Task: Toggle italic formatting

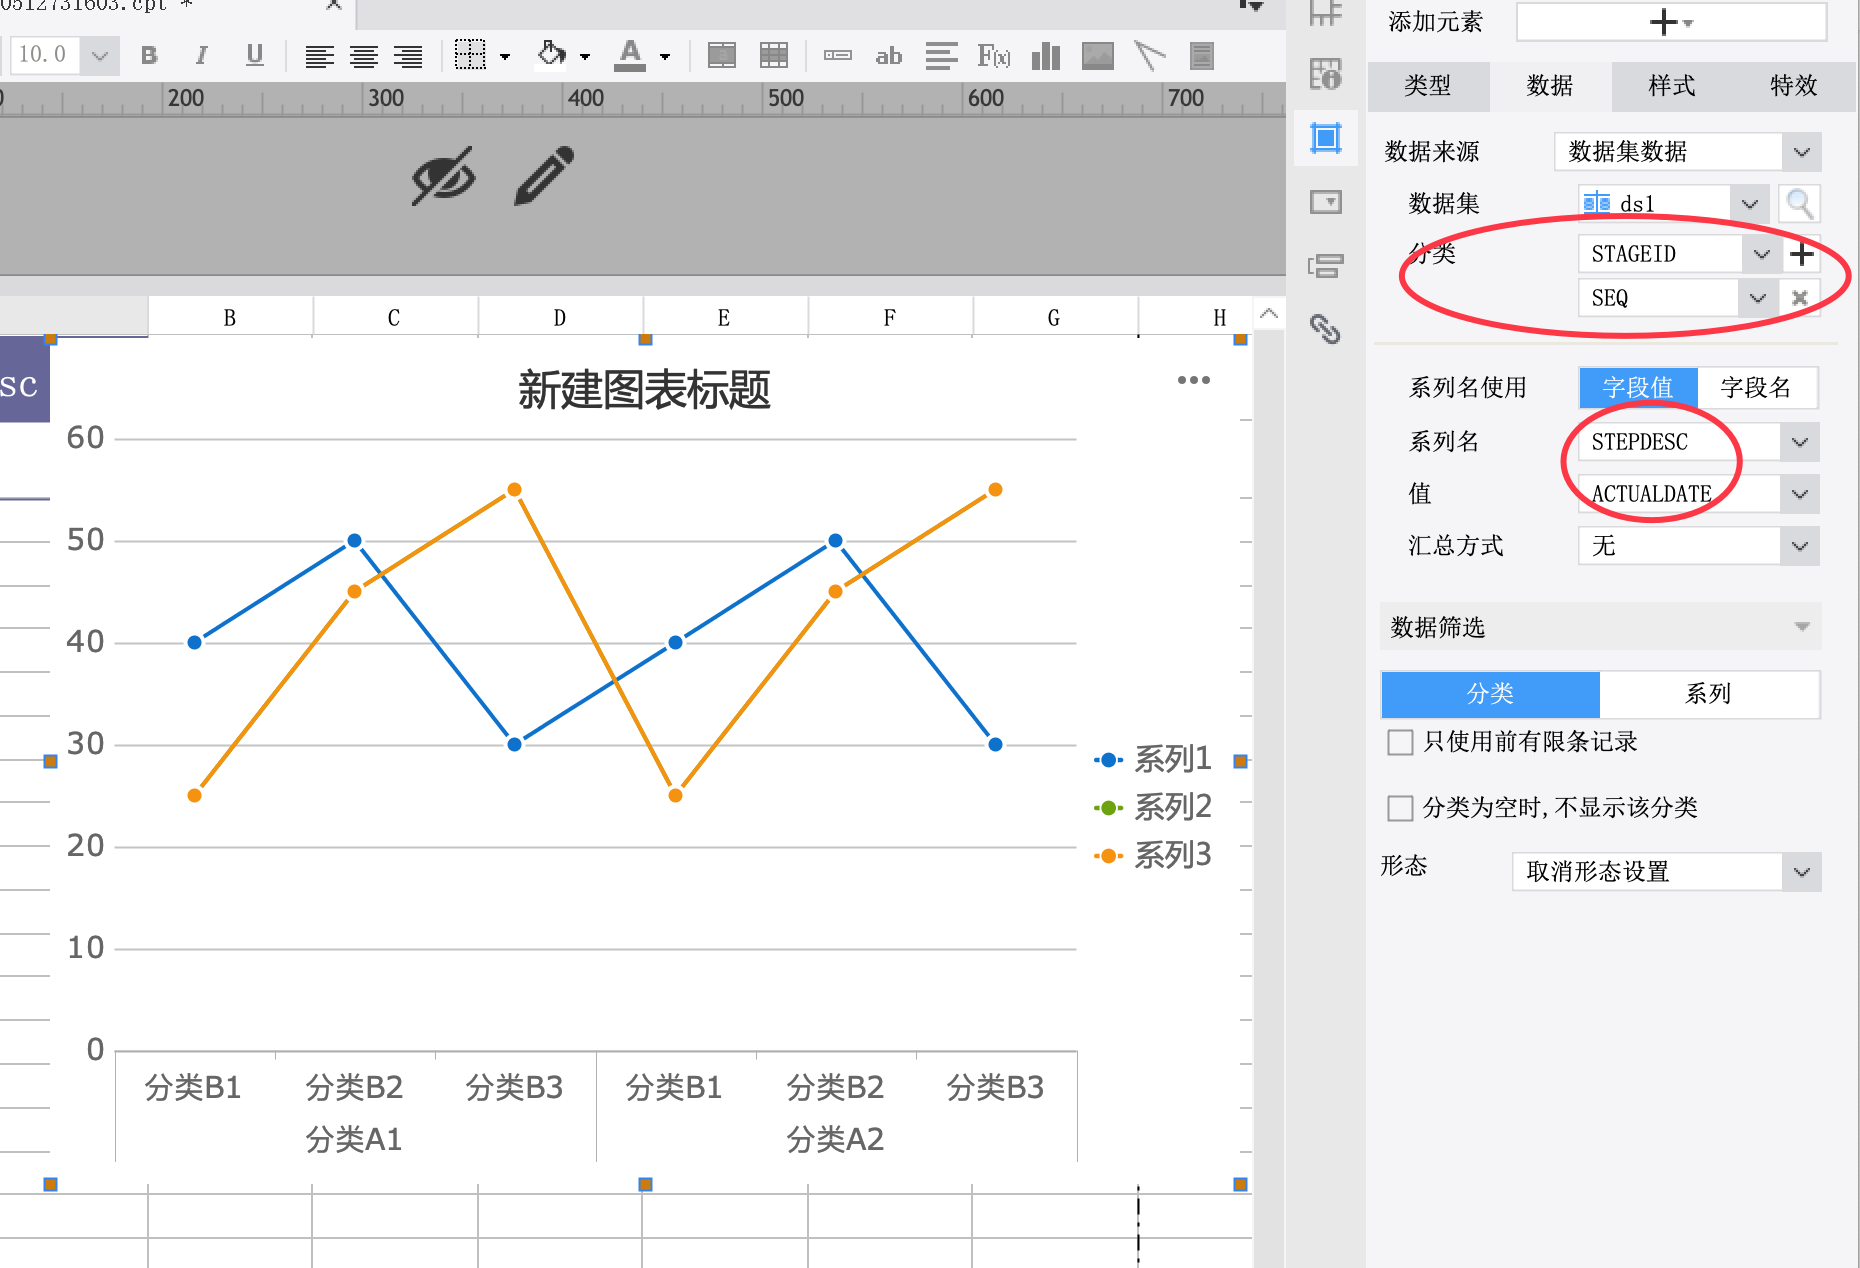Action: tap(201, 56)
